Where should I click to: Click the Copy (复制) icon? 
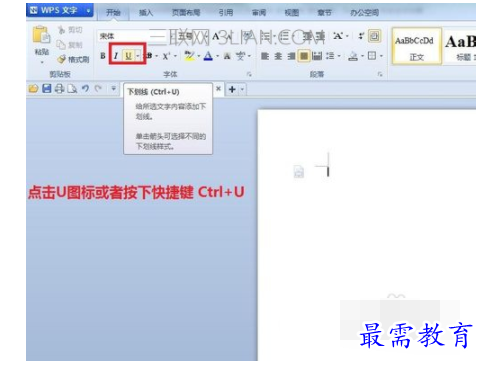[x=61, y=44]
